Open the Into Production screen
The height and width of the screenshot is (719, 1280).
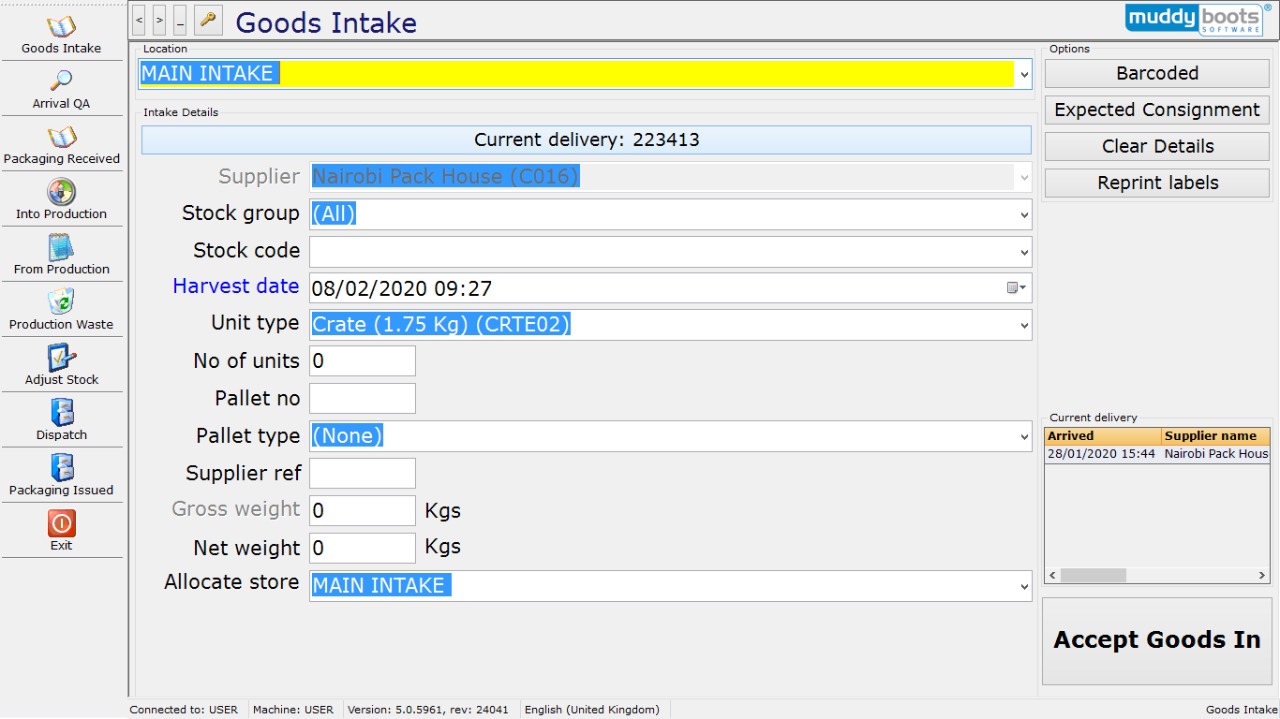point(61,199)
